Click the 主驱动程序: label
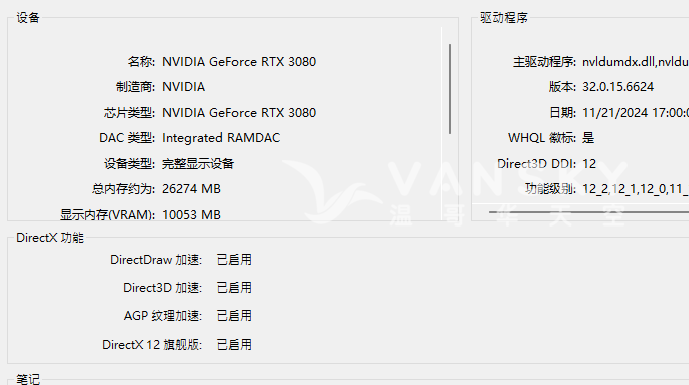689x385 pixels. tap(544, 62)
